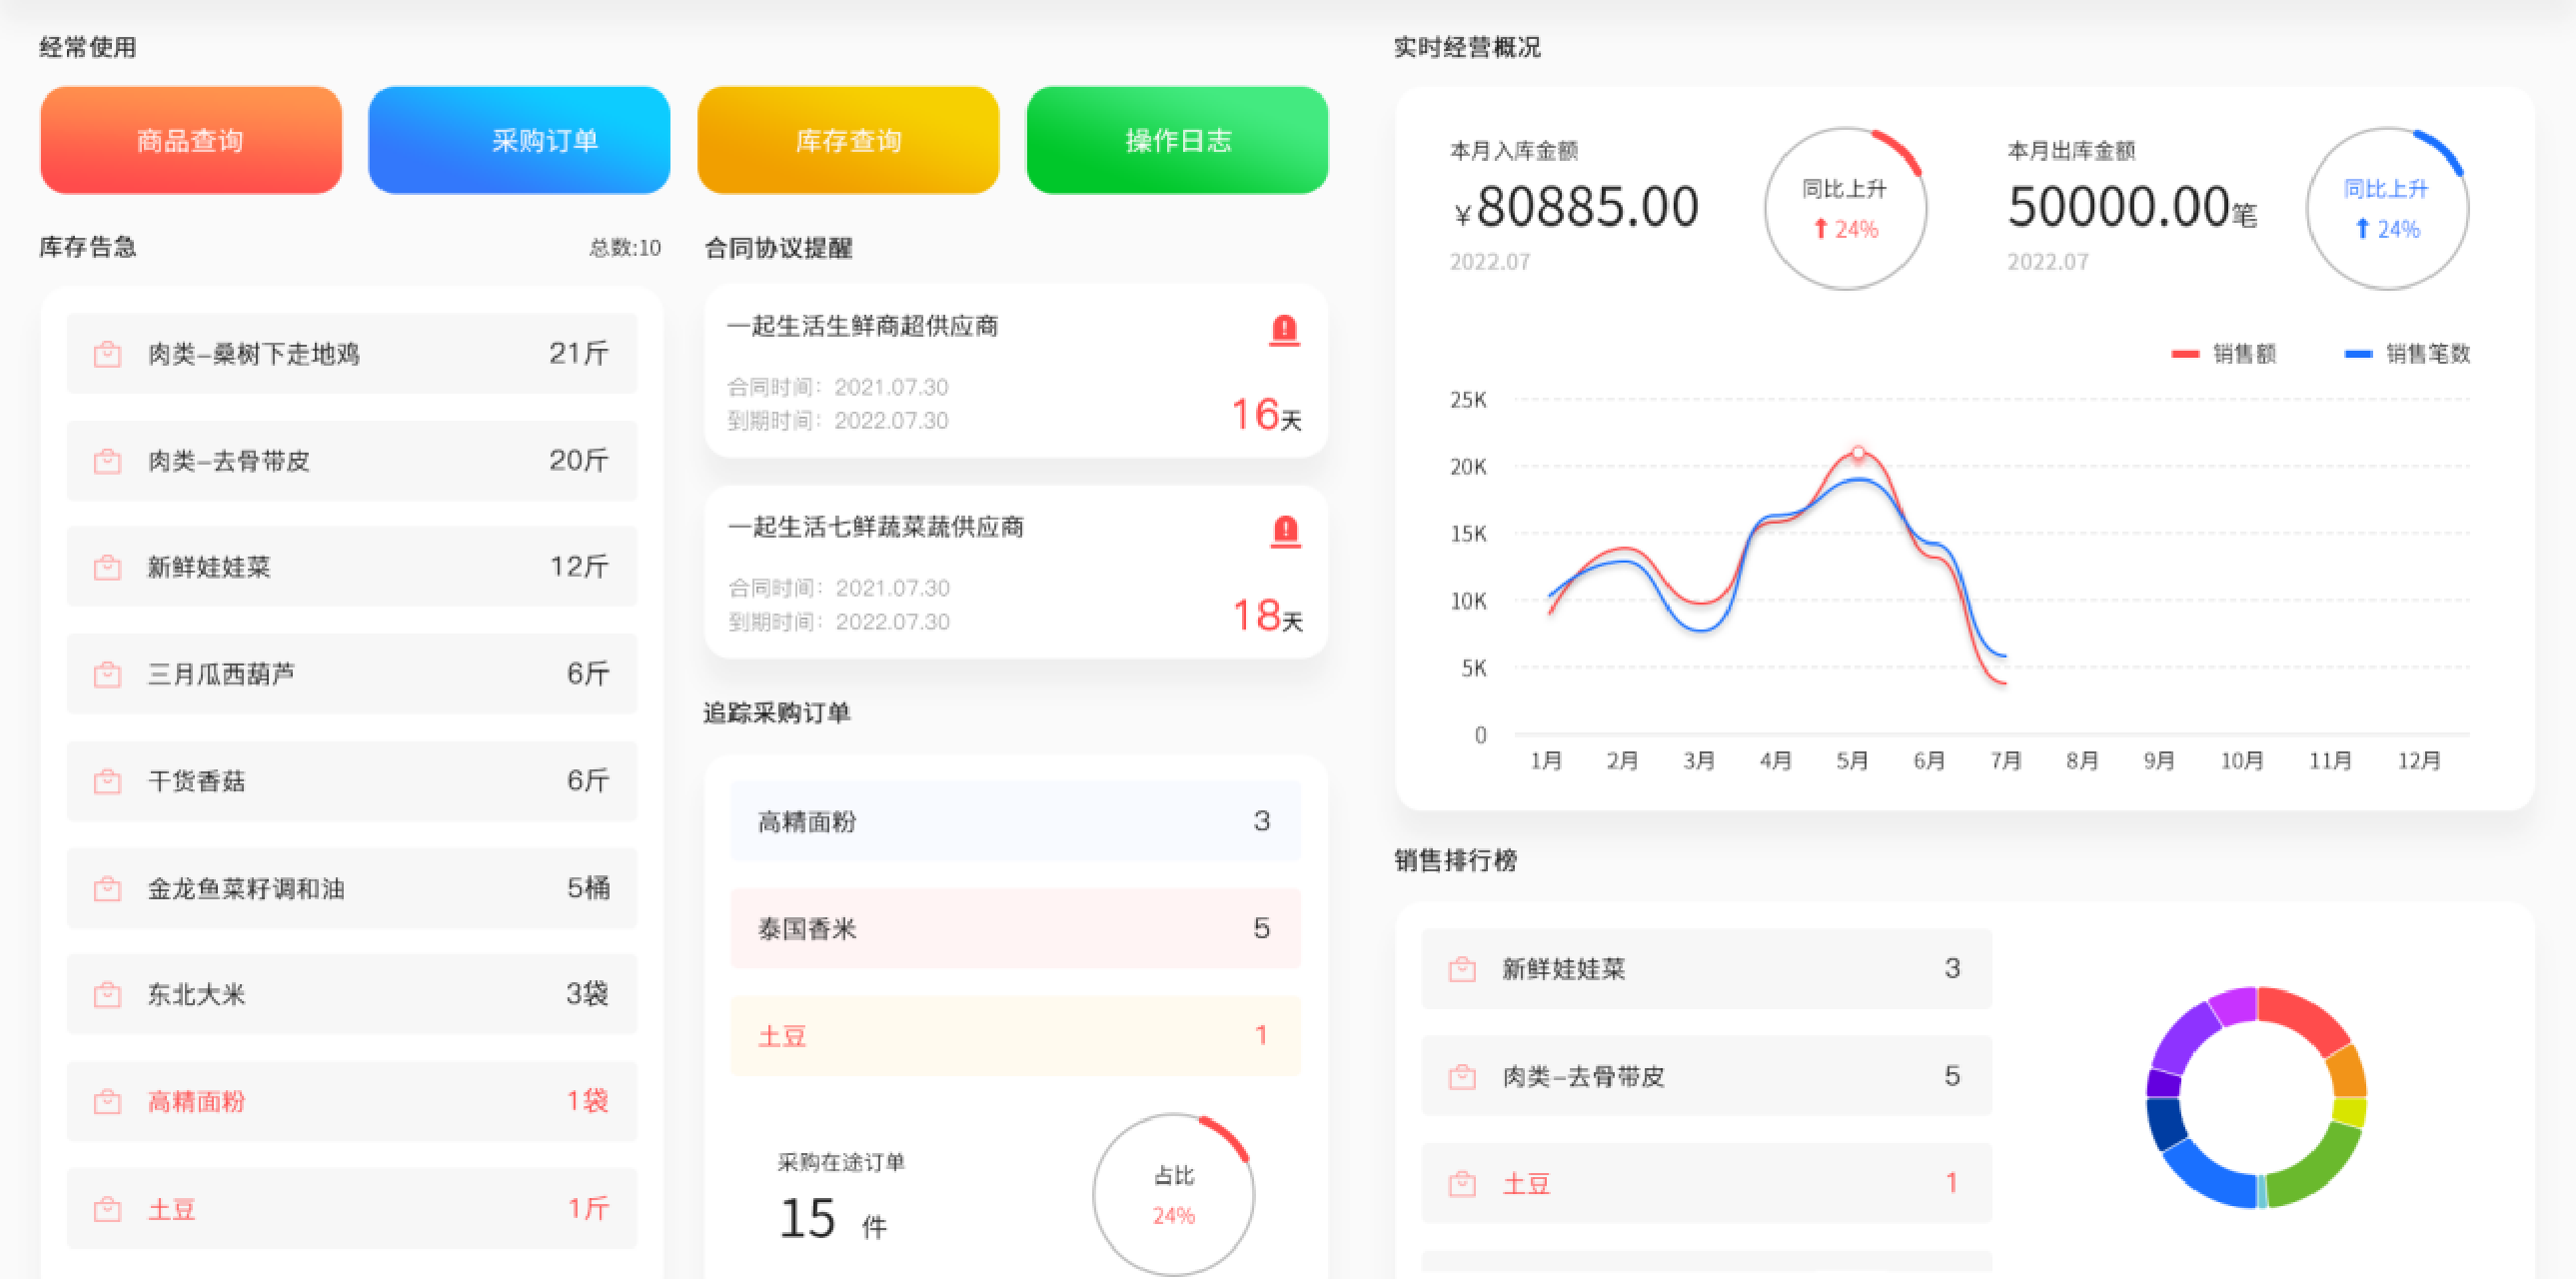Go to 库存查询 yellow button
The width and height of the screenshot is (2576, 1279).
click(x=848, y=140)
